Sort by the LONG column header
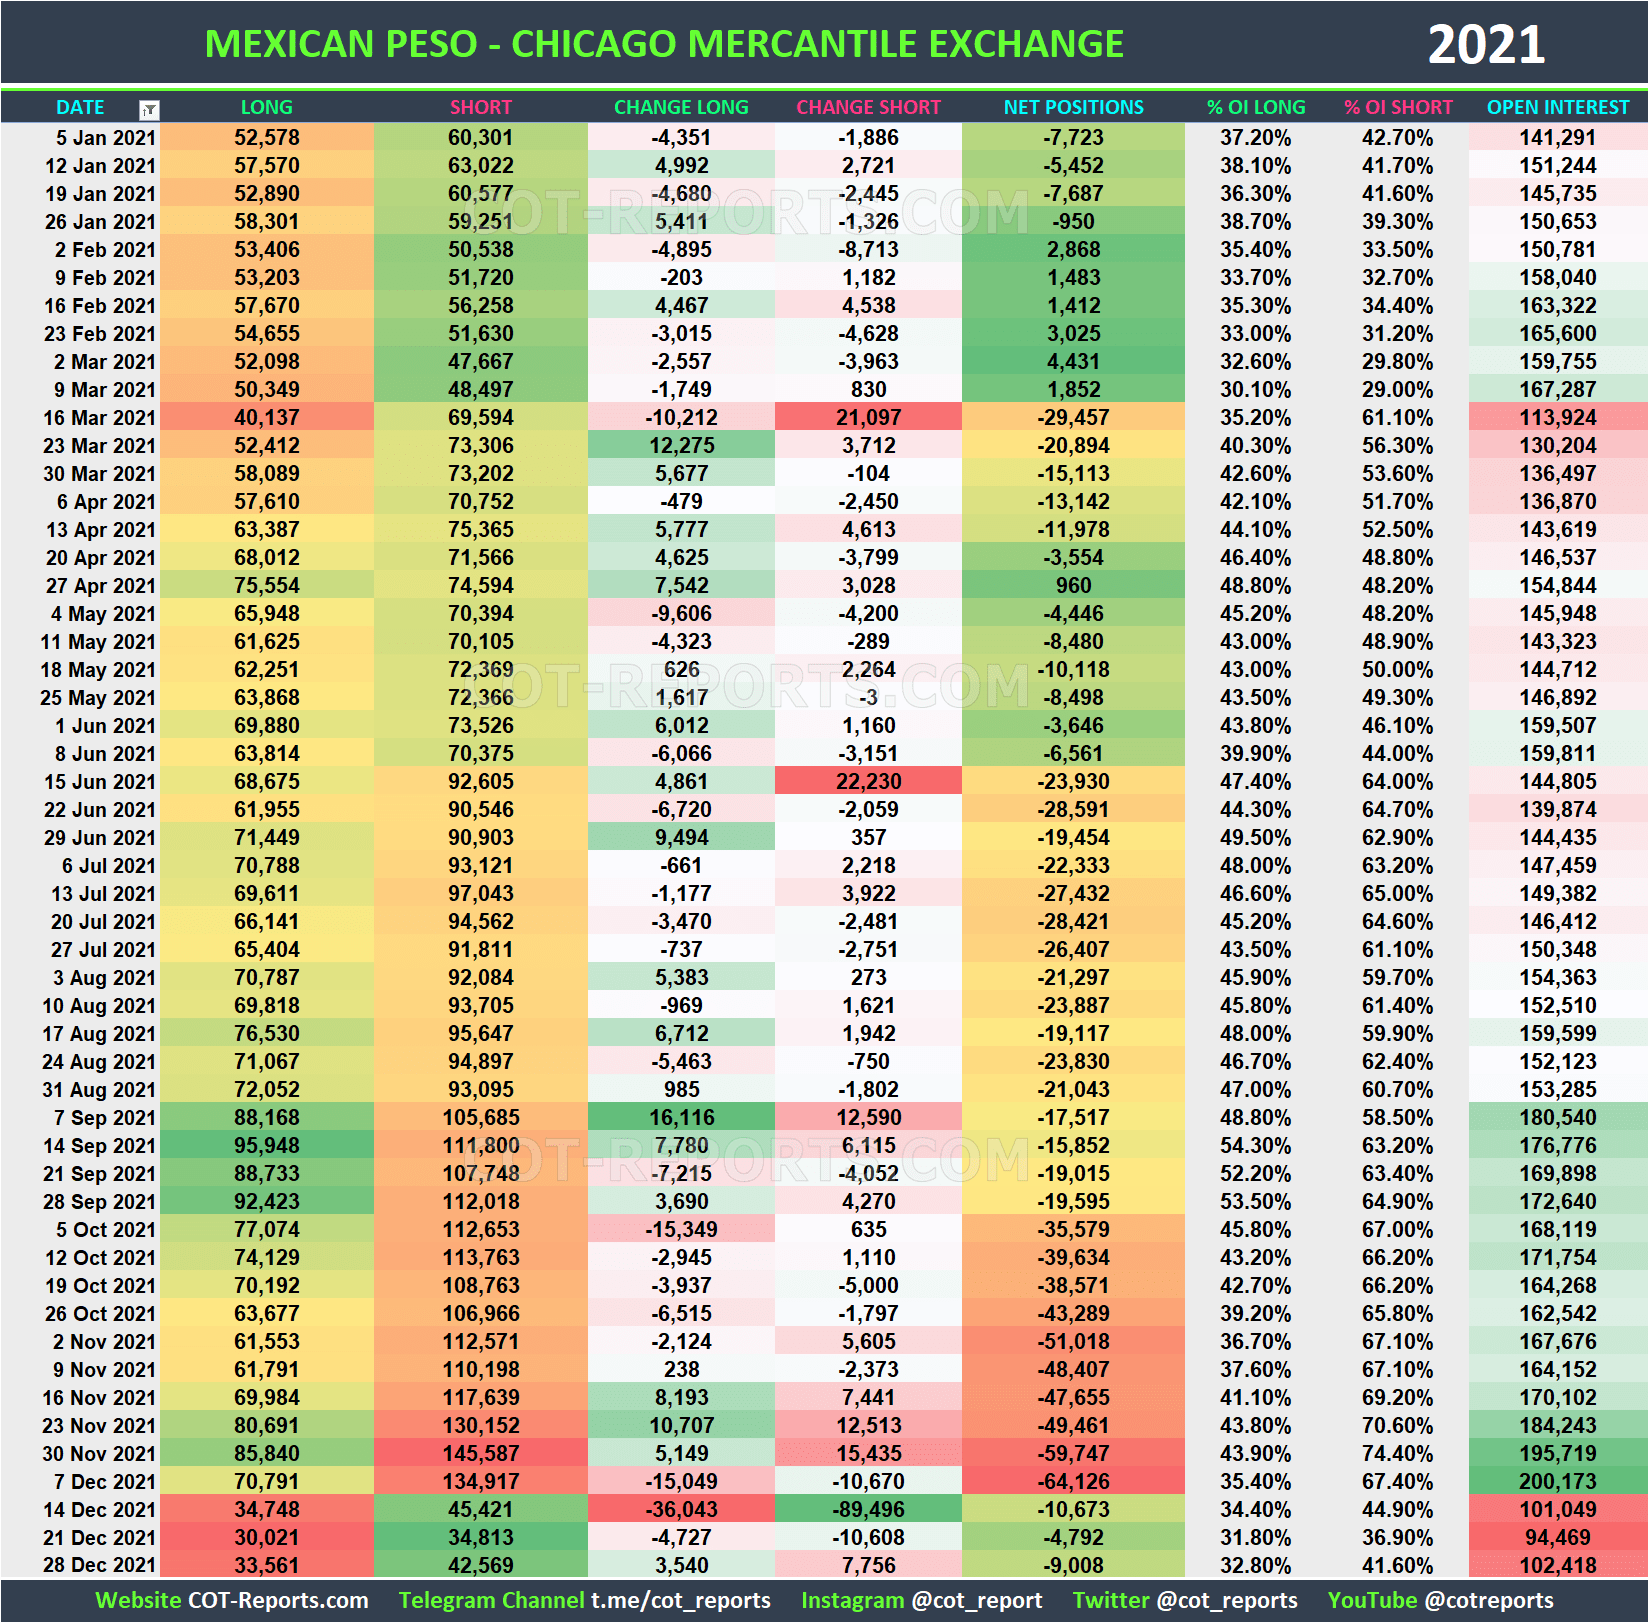This screenshot has height=1622, width=1648. (x=266, y=107)
